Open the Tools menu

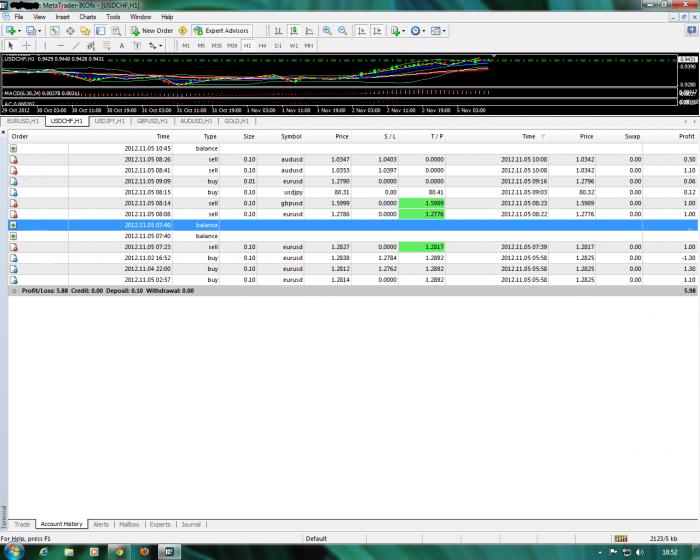click(x=113, y=17)
